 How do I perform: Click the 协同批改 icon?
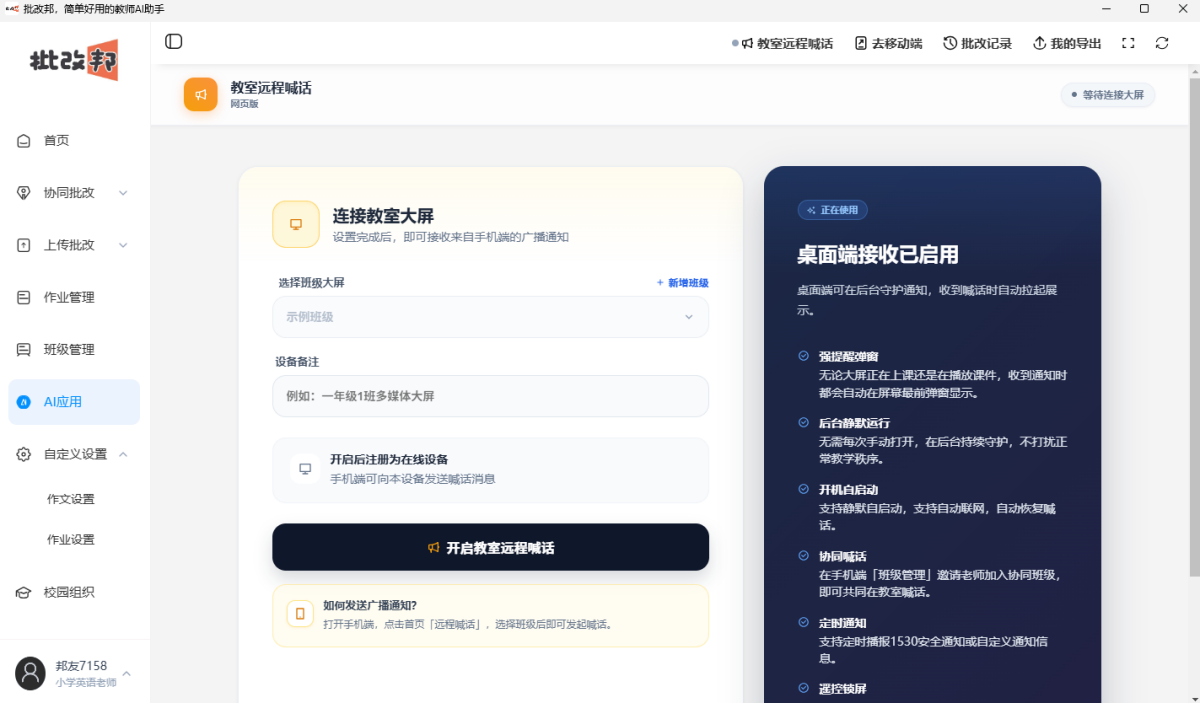tap(24, 193)
